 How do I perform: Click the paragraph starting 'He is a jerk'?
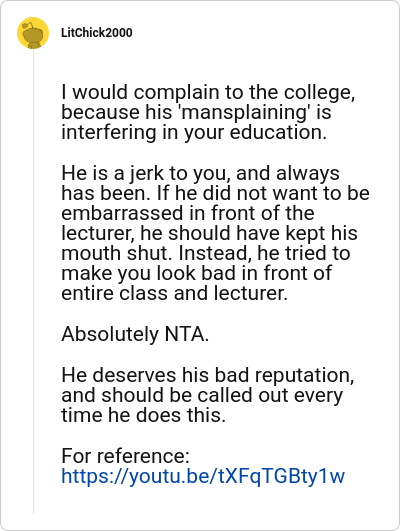click(215, 233)
